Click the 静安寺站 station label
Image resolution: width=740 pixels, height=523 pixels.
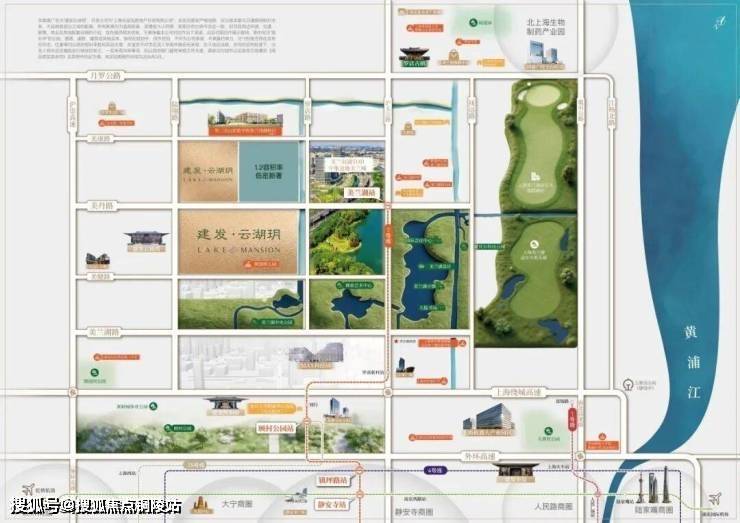(332, 505)
